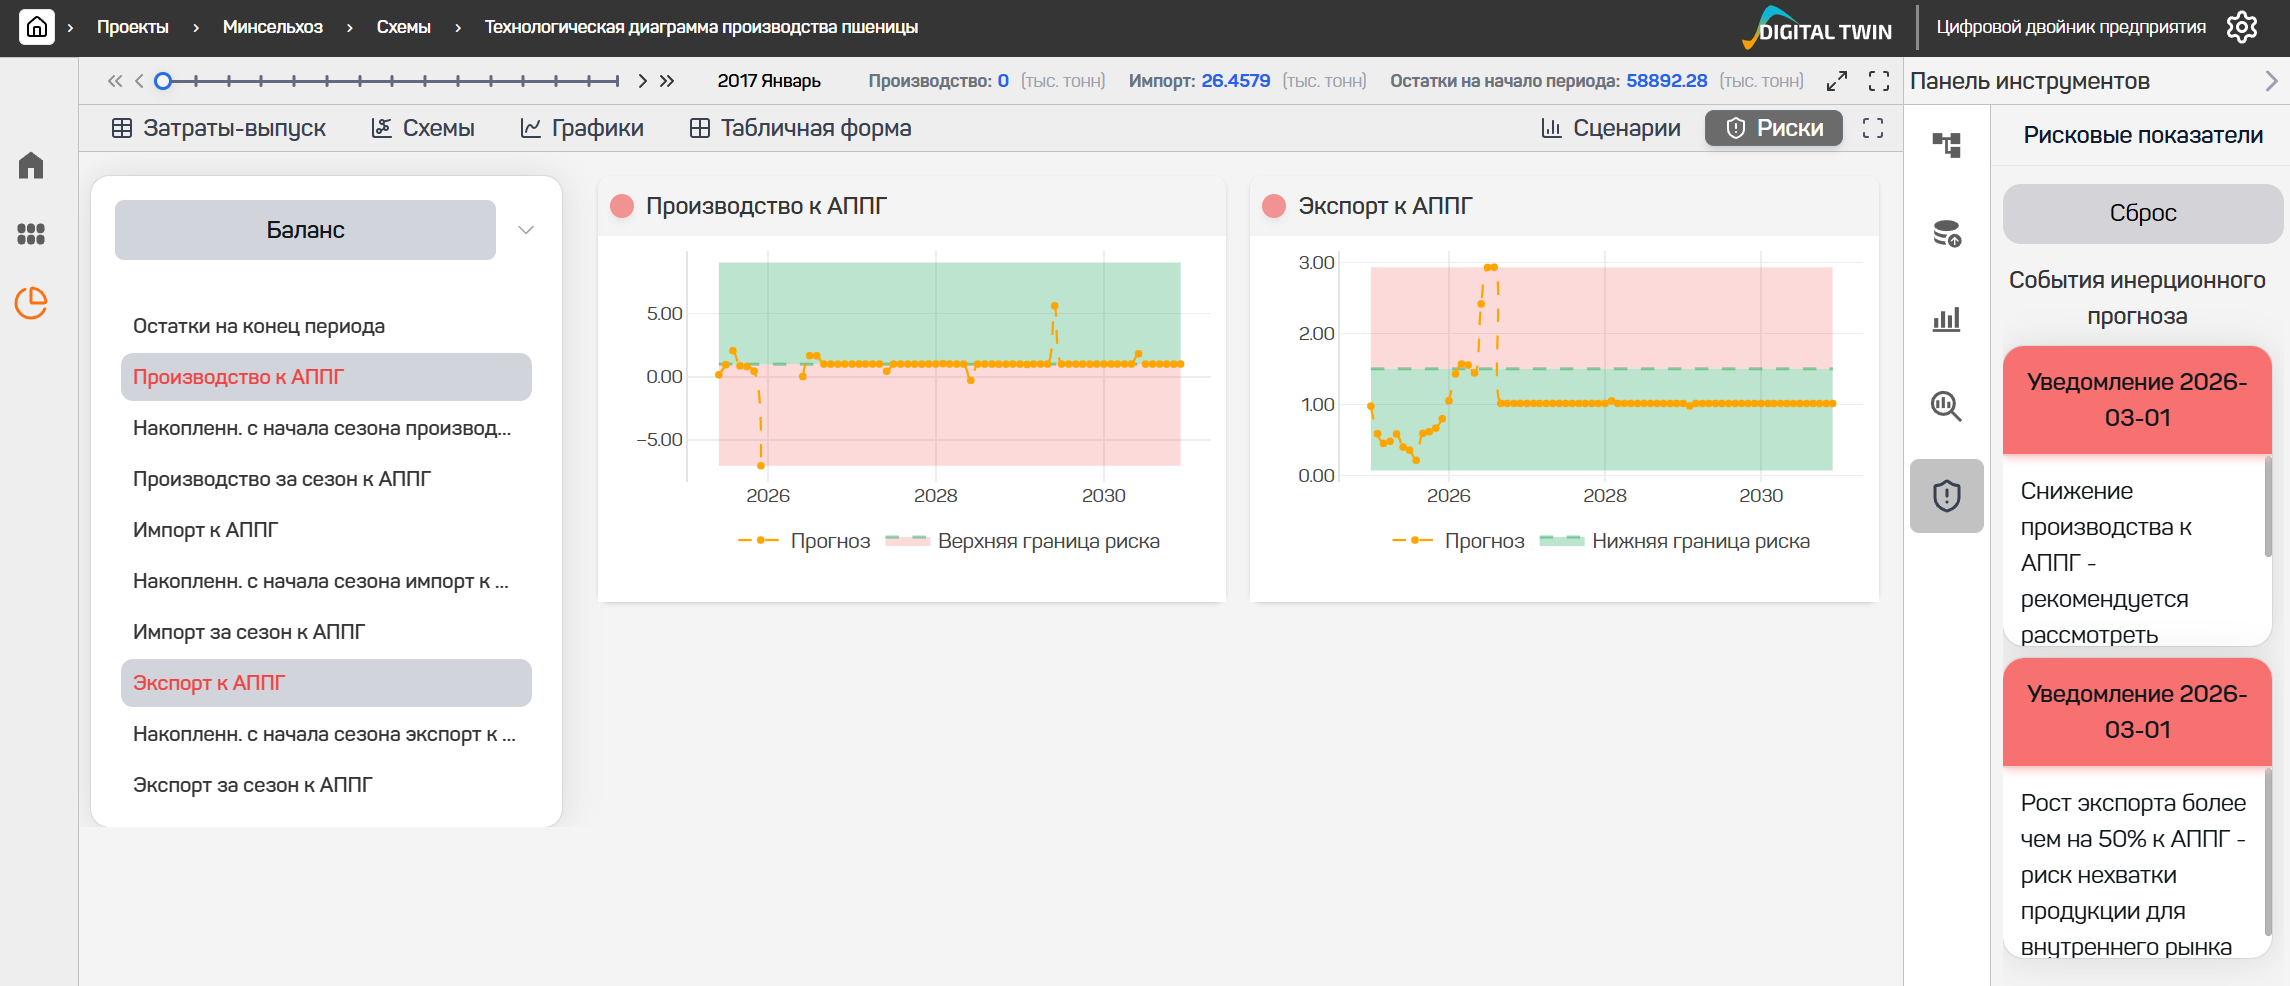
Task: Toggle 'Прогноз' legend in the export chart
Action: pyautogui.click(x=1459, y=541)
